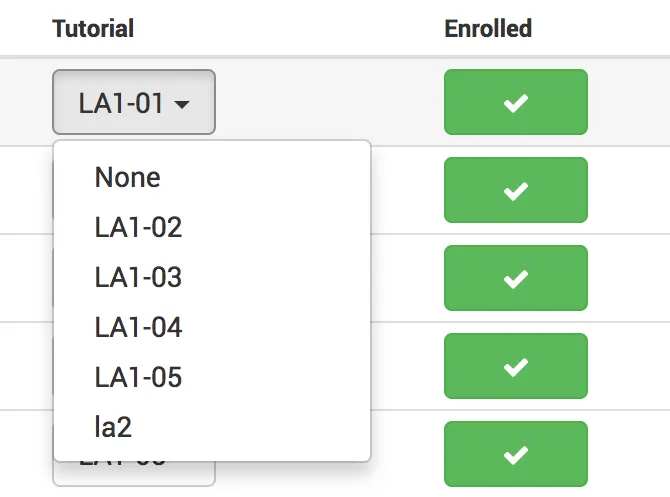
Task: Select the LA1-04 tutorial option
Action: point(138,327)
